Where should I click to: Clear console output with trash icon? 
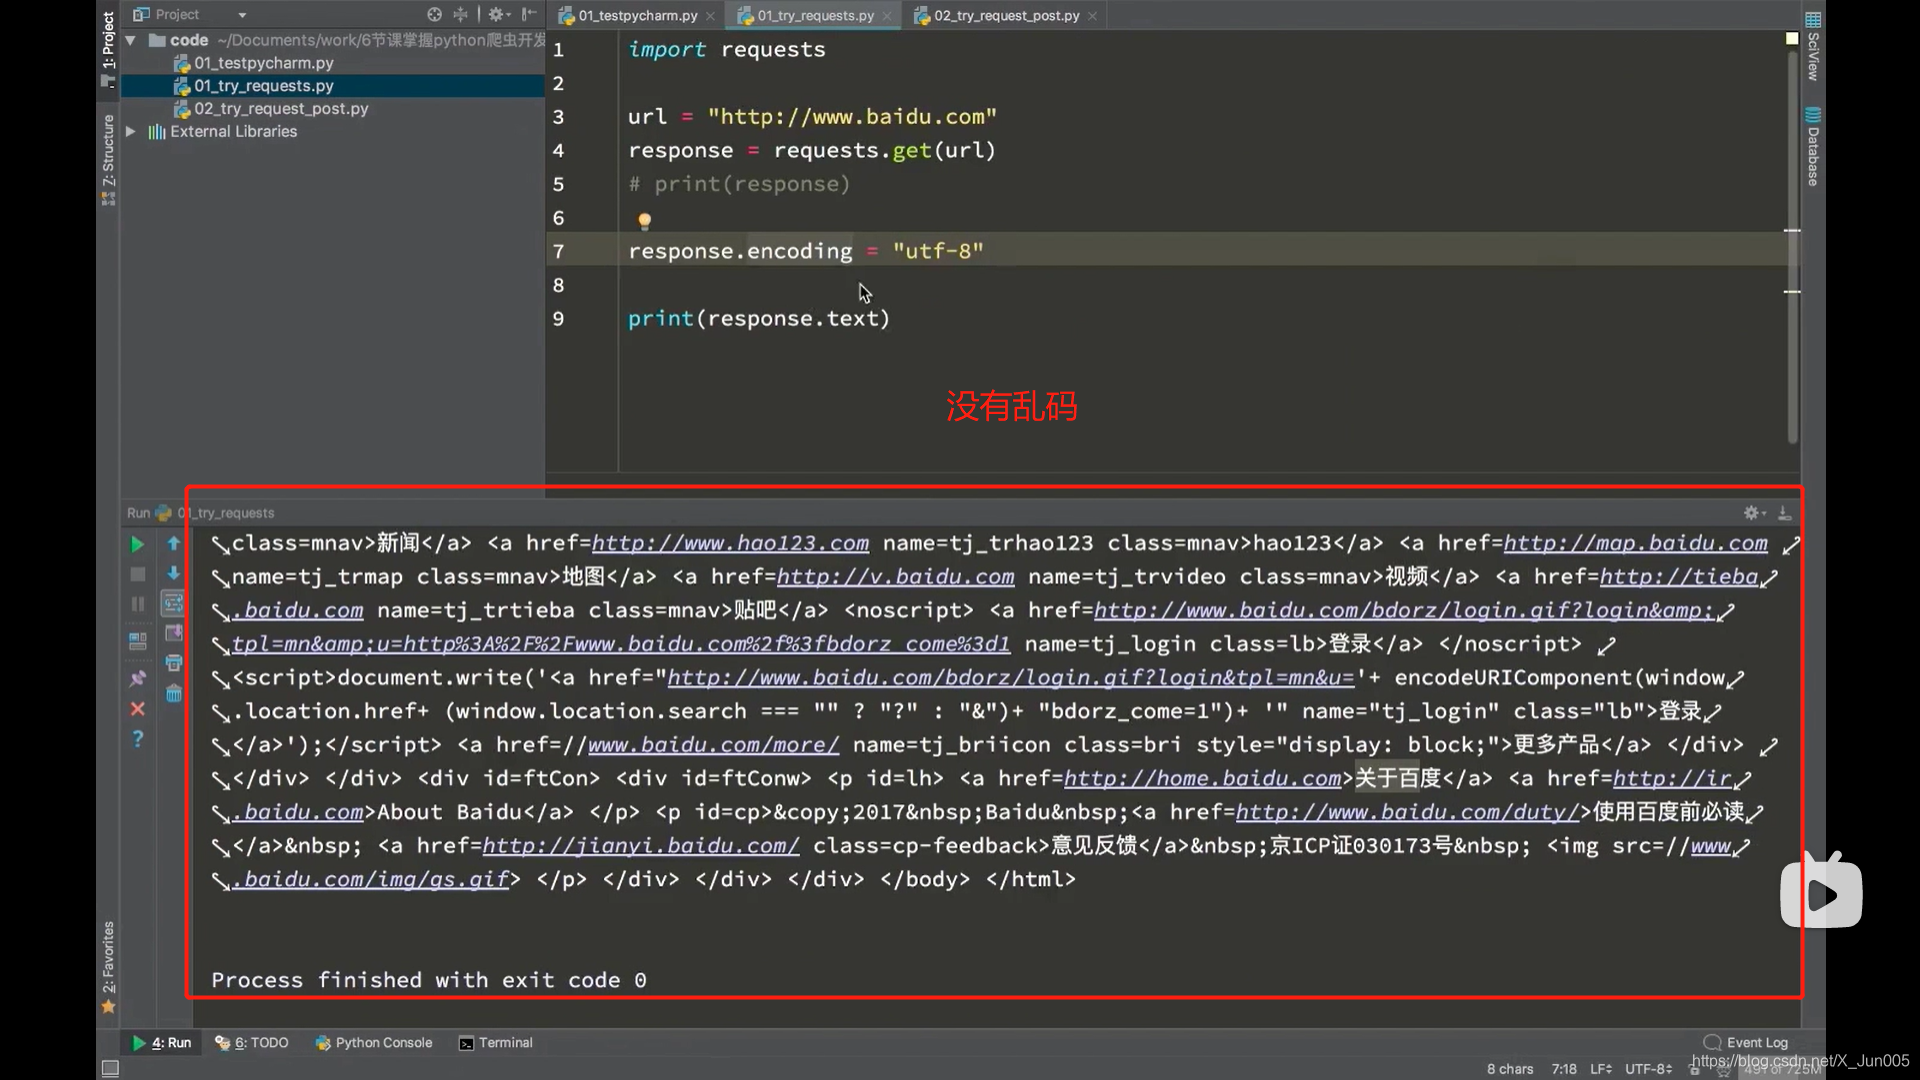coord(173,693)
